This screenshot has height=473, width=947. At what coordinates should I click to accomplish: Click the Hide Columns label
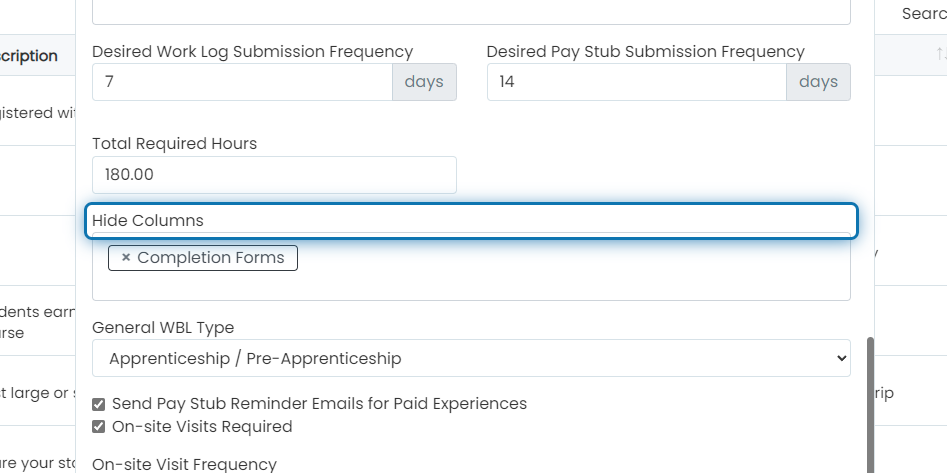tap(147, 220)
